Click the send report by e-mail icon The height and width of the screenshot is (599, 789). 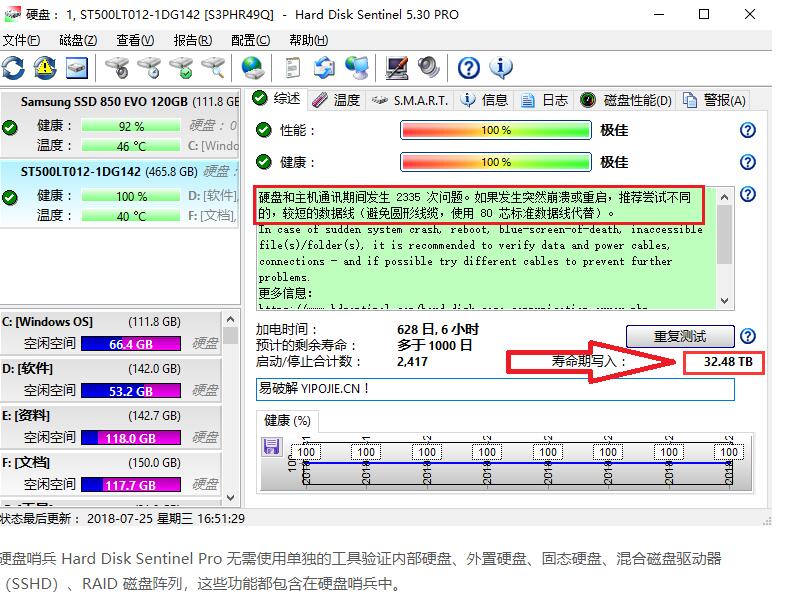325,67
